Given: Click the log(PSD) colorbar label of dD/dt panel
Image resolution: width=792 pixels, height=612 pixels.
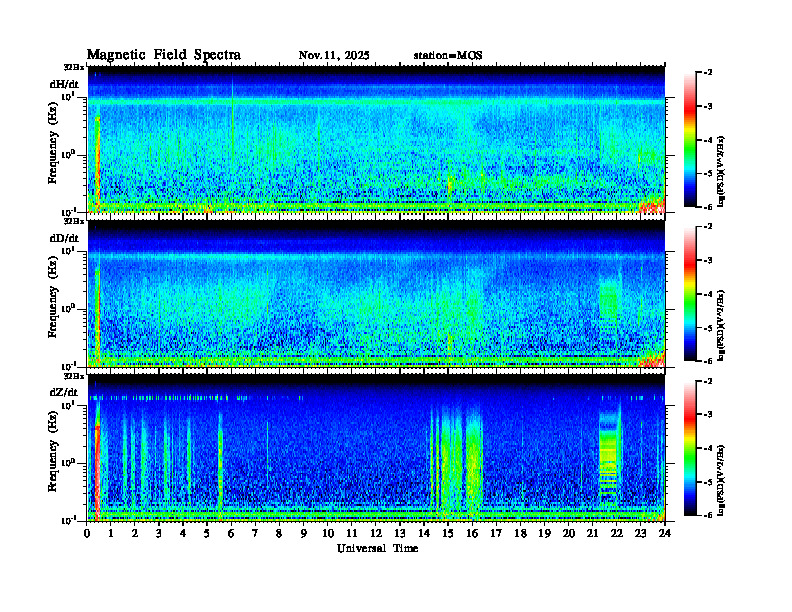Looking at the screenshot, I should [722, 325].
